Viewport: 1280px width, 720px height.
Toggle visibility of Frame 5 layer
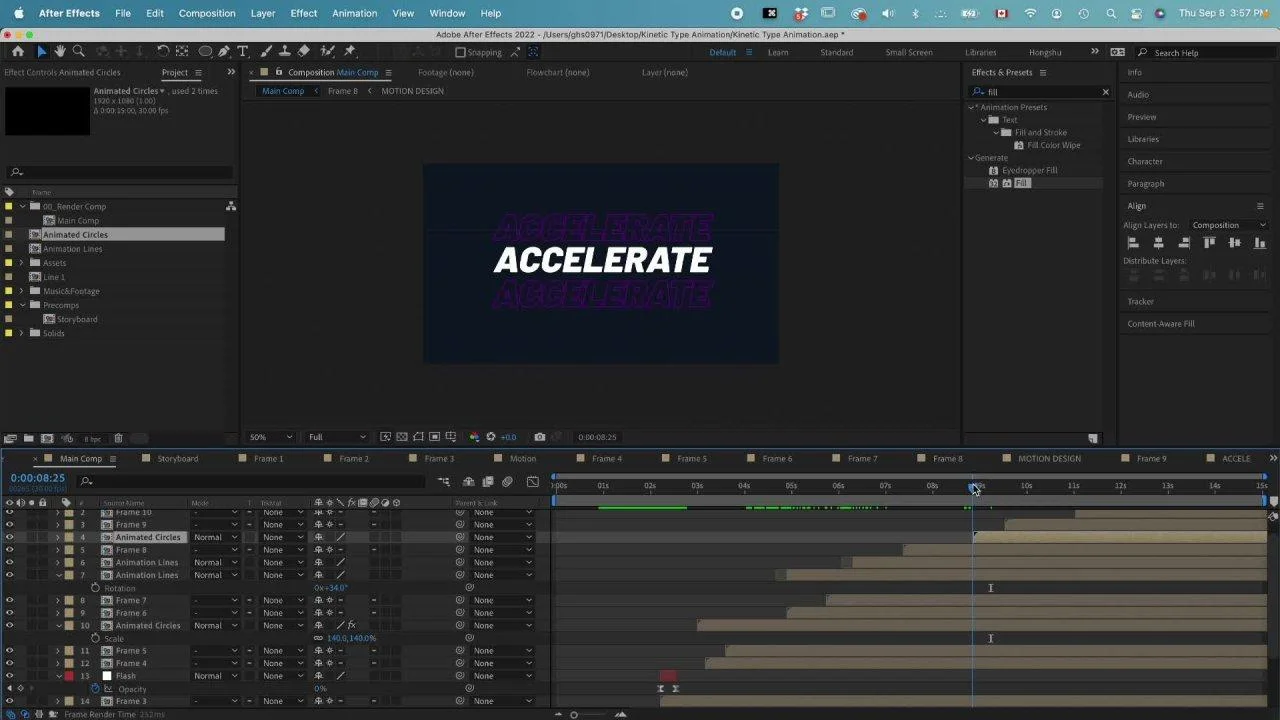[10, 651]
